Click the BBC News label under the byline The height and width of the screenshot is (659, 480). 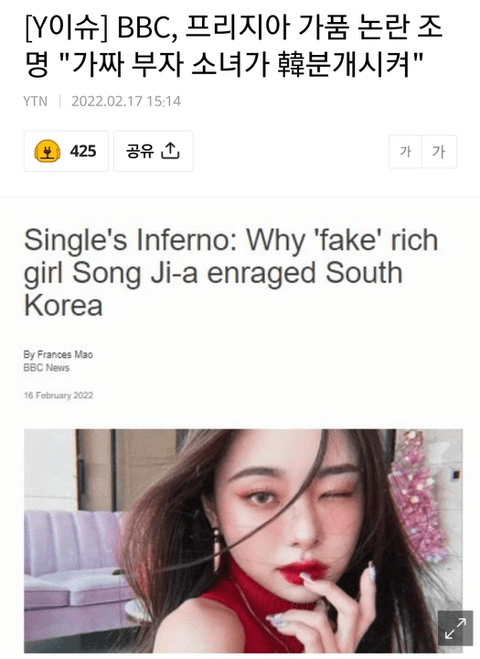coord(47,368)
